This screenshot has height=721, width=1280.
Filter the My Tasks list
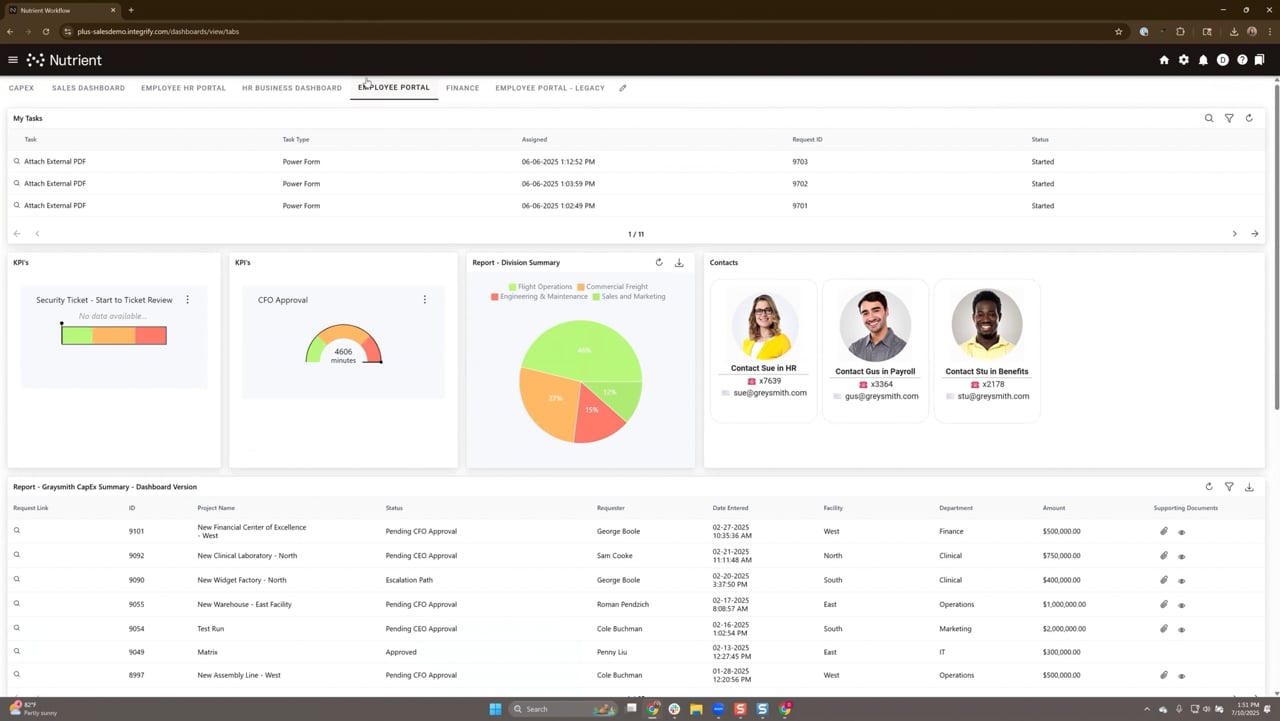click(x=1229, y=118)
